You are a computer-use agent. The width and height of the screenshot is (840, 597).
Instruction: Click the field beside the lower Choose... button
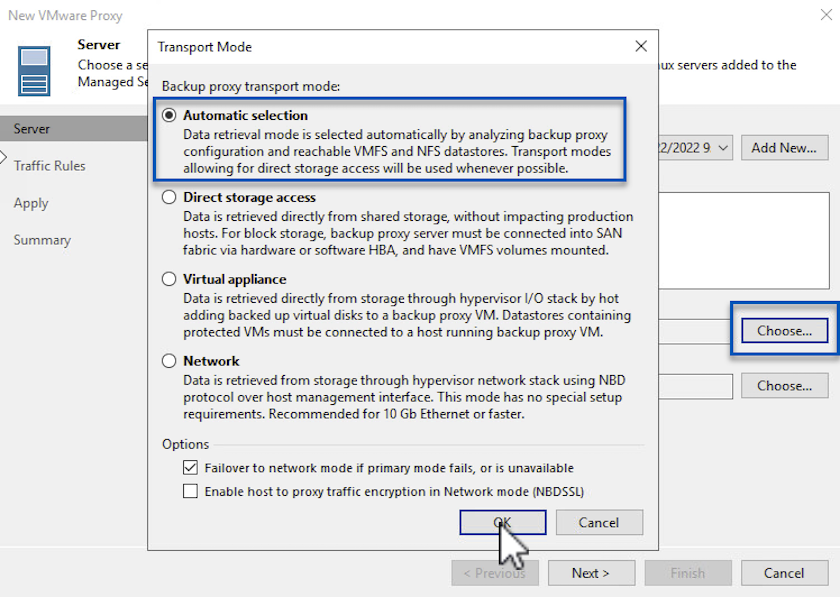click(695, 386)
